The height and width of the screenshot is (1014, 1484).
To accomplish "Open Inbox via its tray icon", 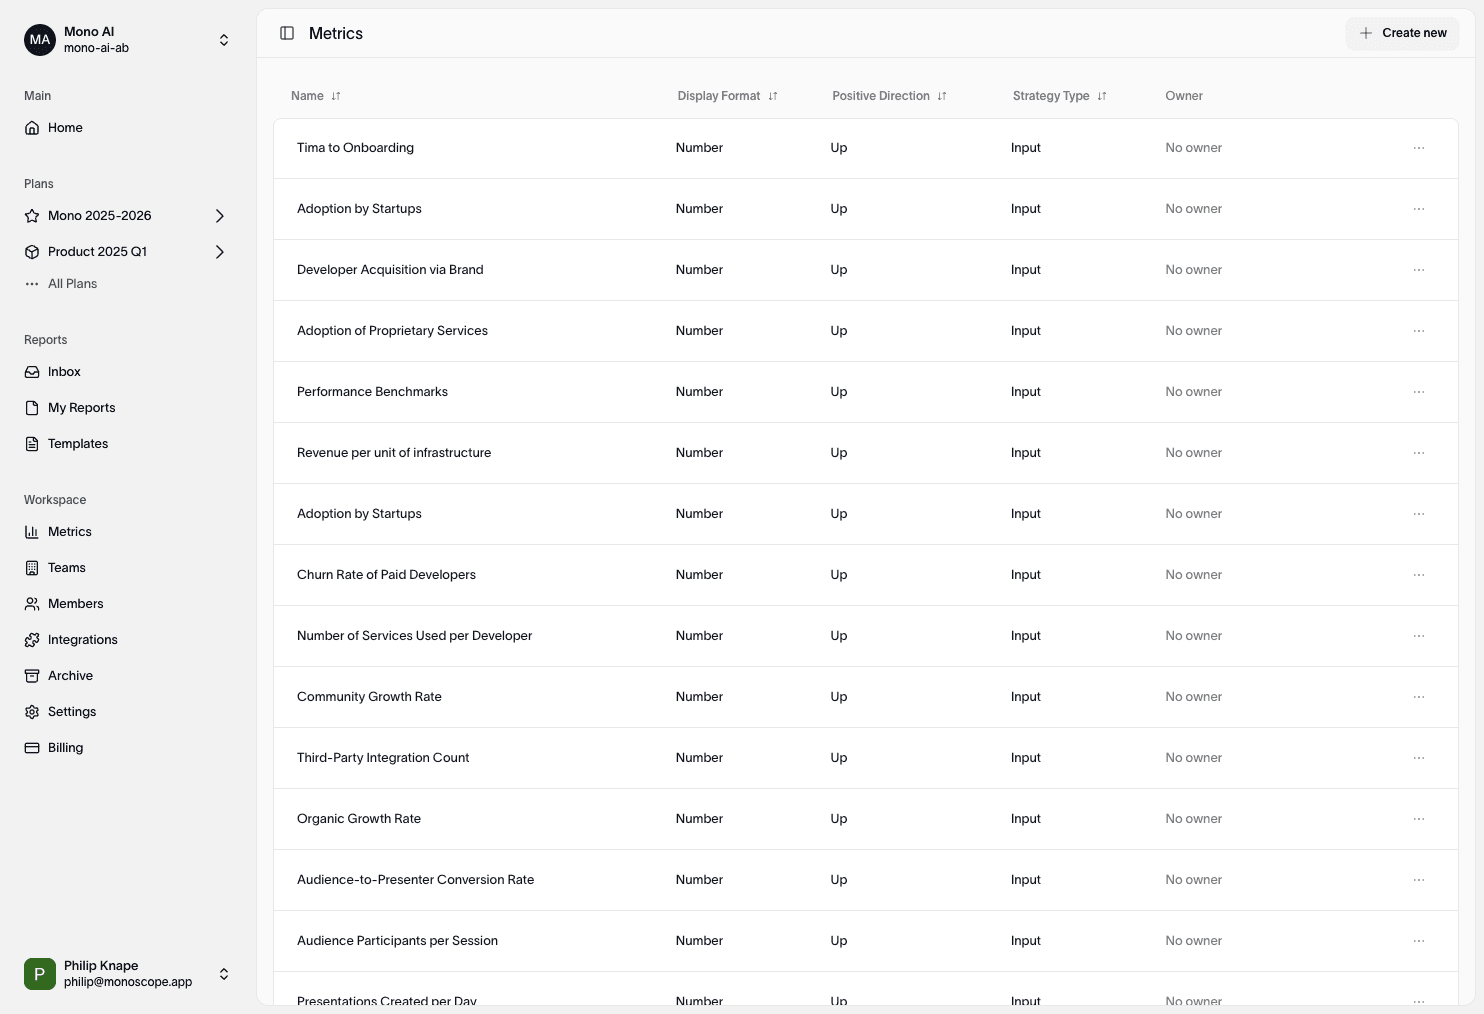I will [32, 372].
